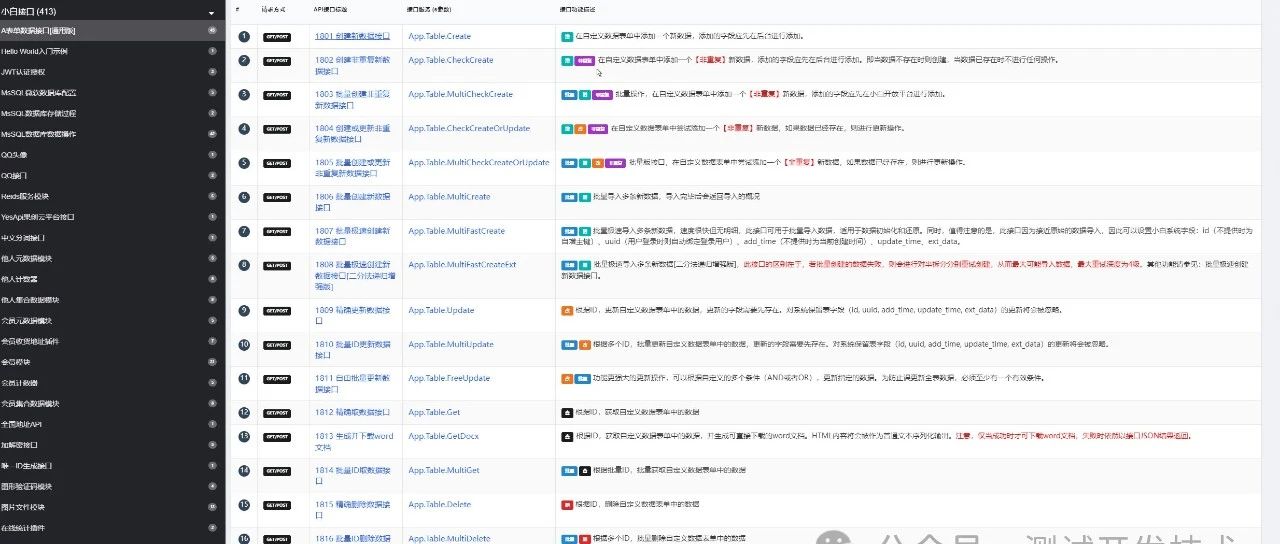Click the API name column header
Image resolution: width=1280 pixels, height=544 pixels.
click(x=331, y=8)
